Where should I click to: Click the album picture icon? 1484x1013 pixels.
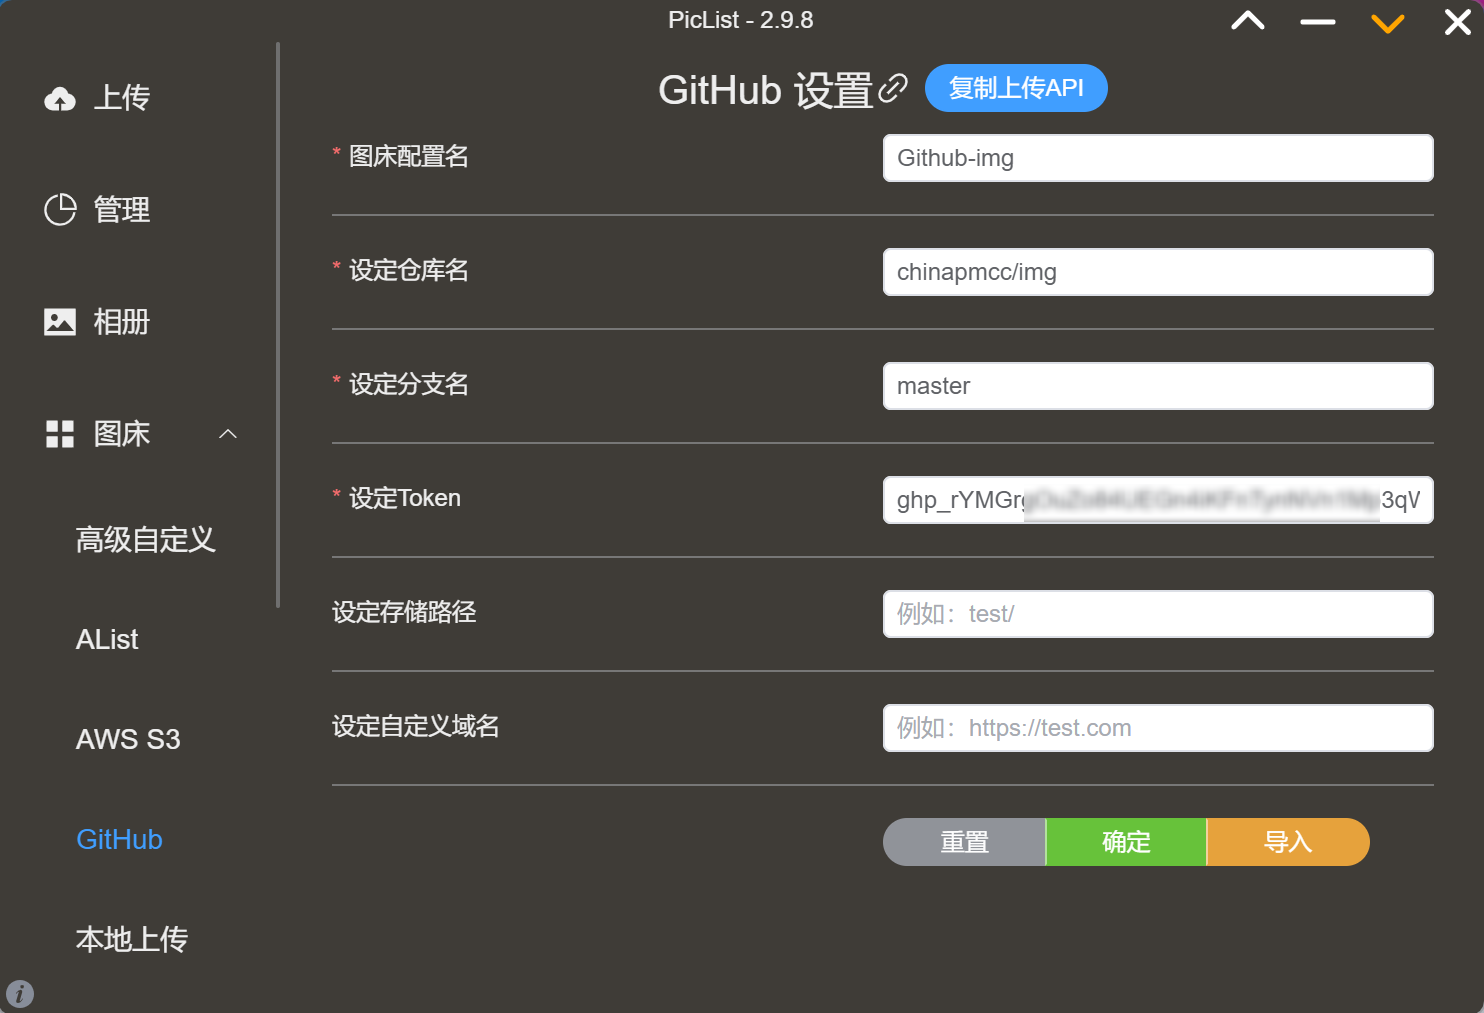pyautogui.click(x=60, y=322)
